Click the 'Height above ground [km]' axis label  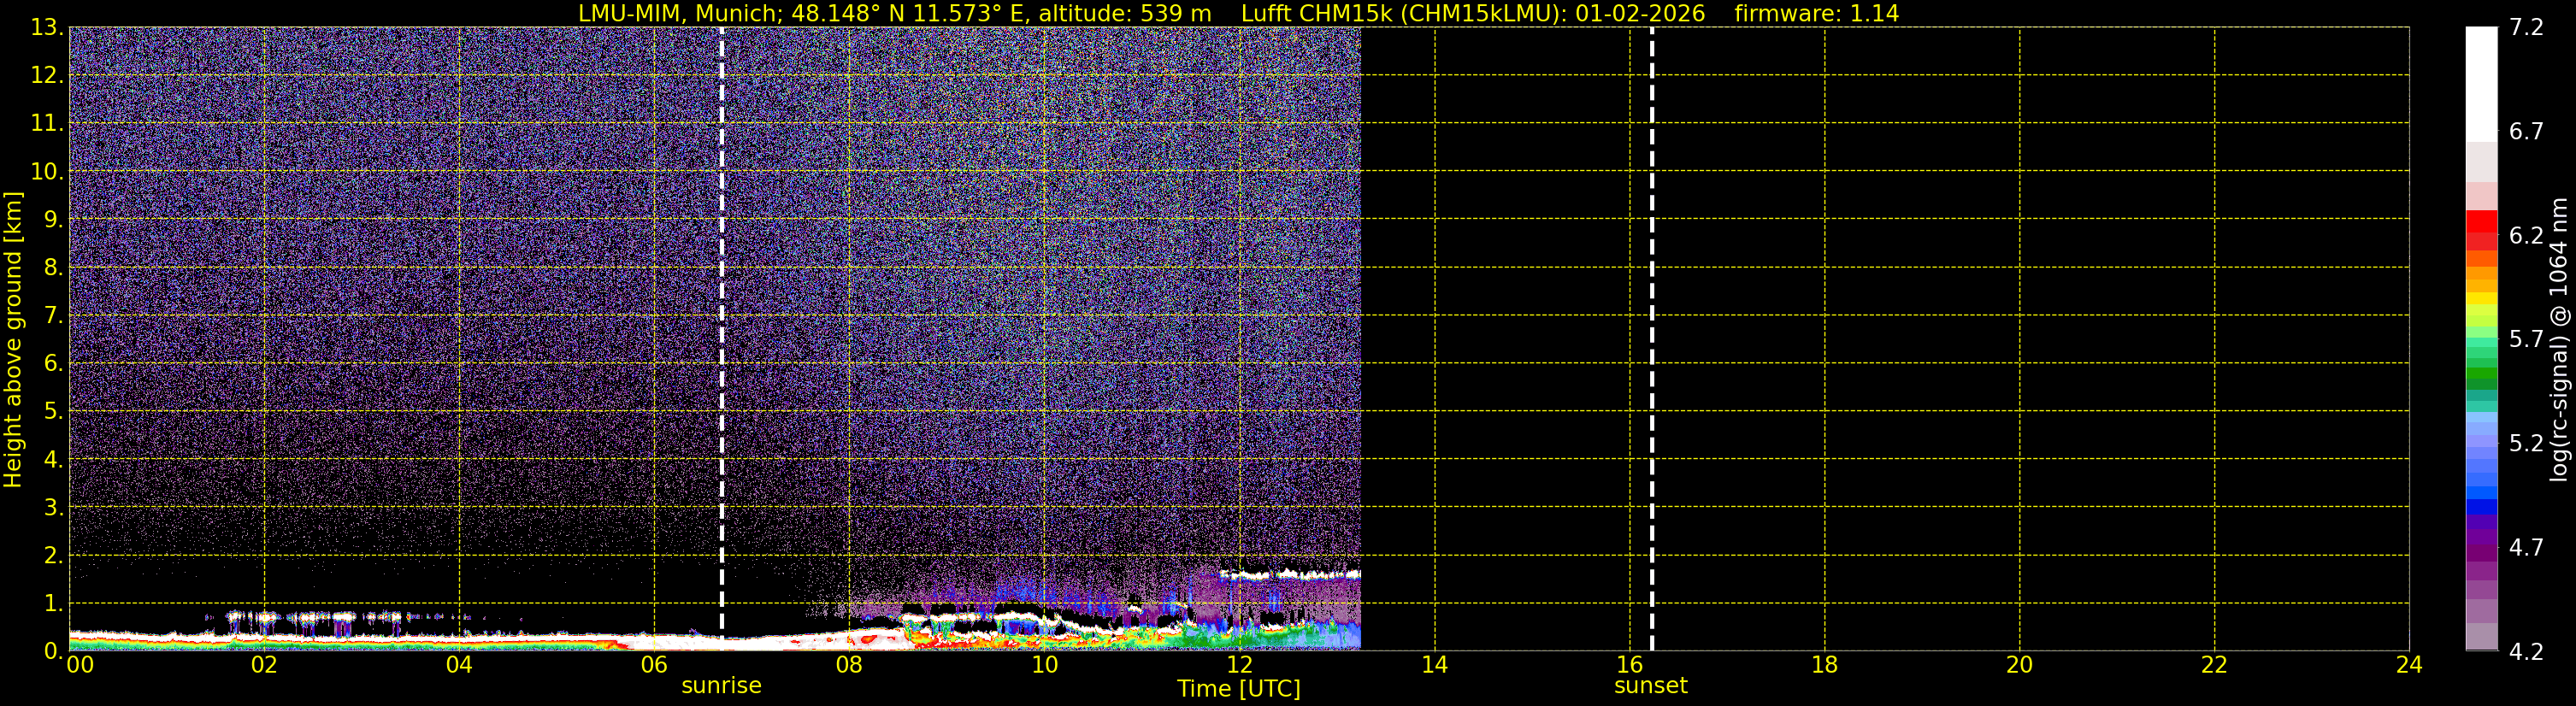(x=13, y=339)
